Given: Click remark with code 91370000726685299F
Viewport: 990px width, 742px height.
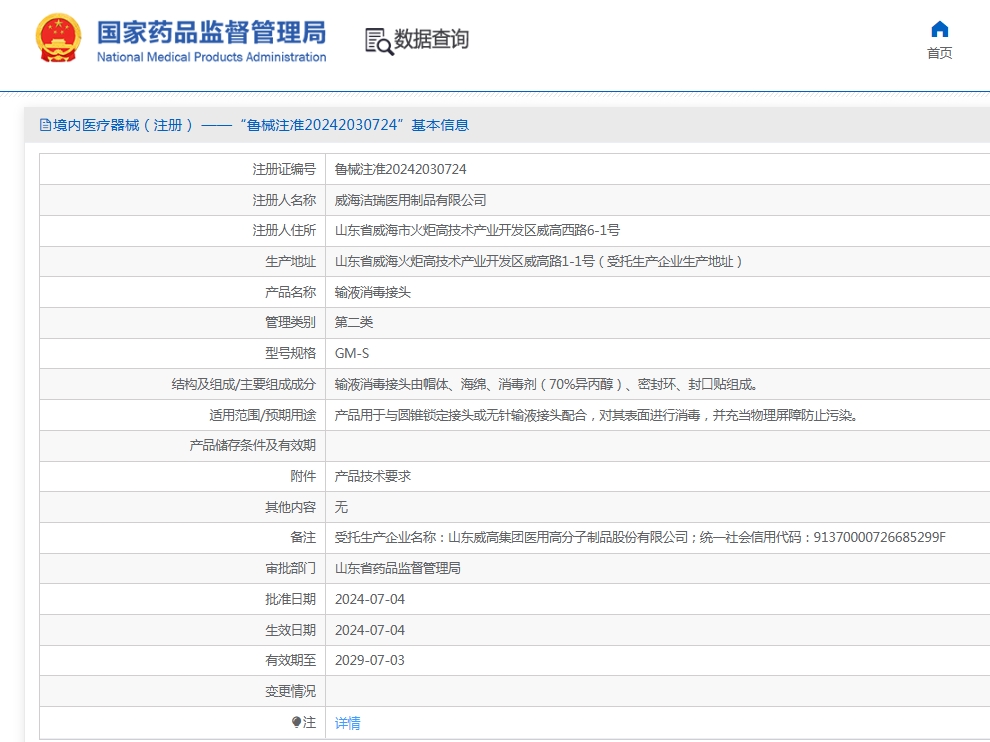Looking at the screenshot, I should tap(640, 537).
